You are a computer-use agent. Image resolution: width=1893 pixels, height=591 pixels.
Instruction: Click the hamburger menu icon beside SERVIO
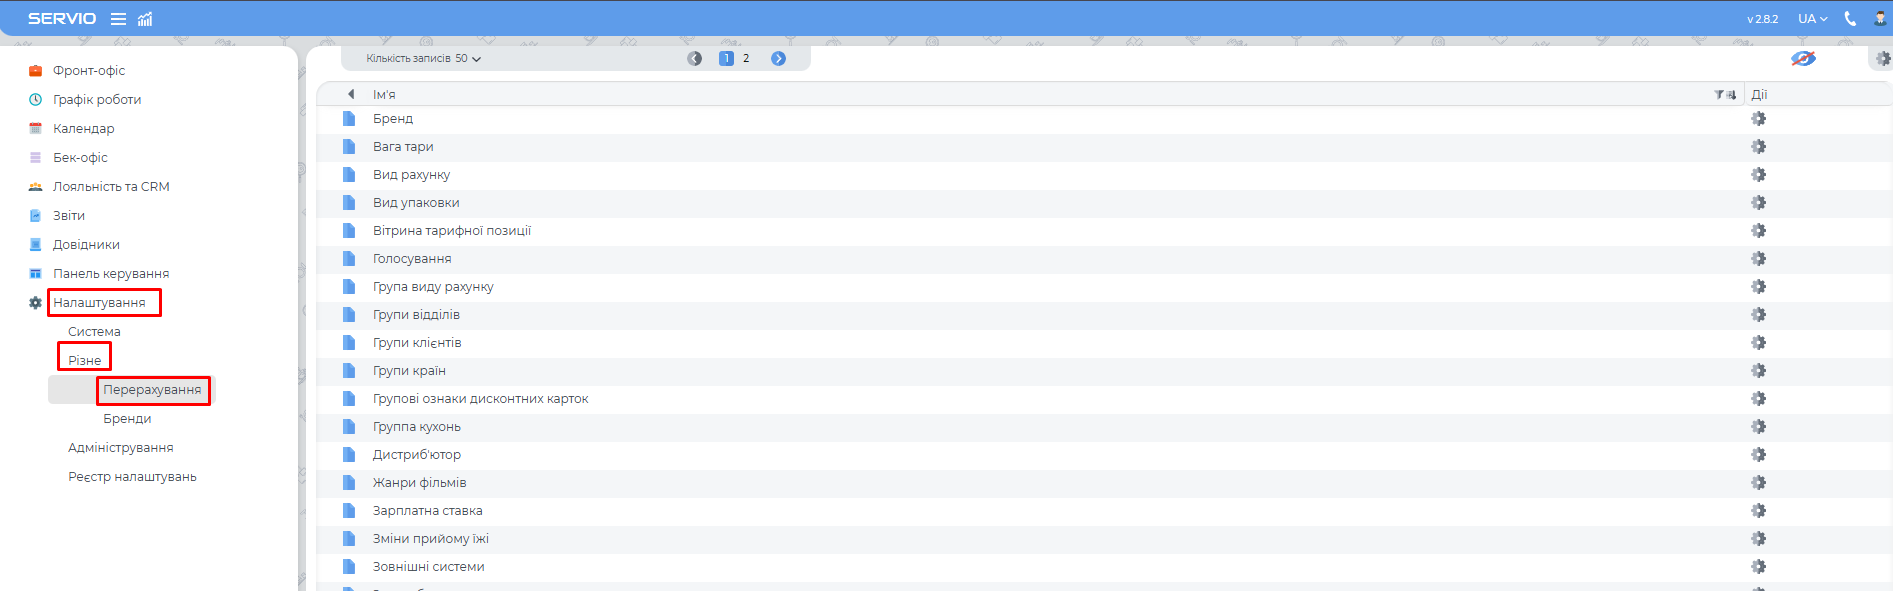(118, 19)
